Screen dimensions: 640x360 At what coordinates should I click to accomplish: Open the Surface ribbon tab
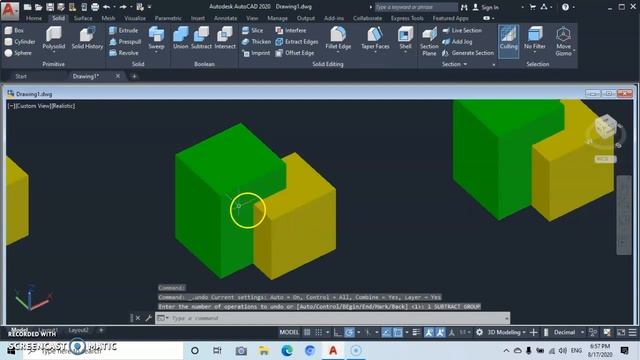click(83, 18)
